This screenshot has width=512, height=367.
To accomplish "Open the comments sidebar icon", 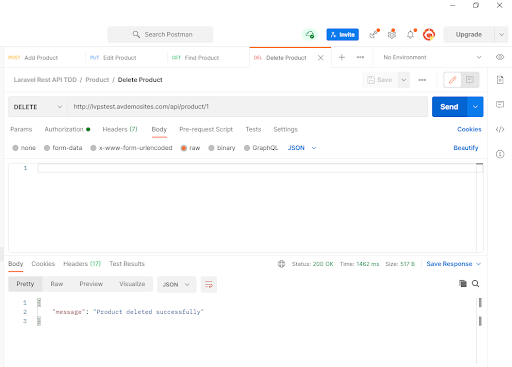I will 500,105.
